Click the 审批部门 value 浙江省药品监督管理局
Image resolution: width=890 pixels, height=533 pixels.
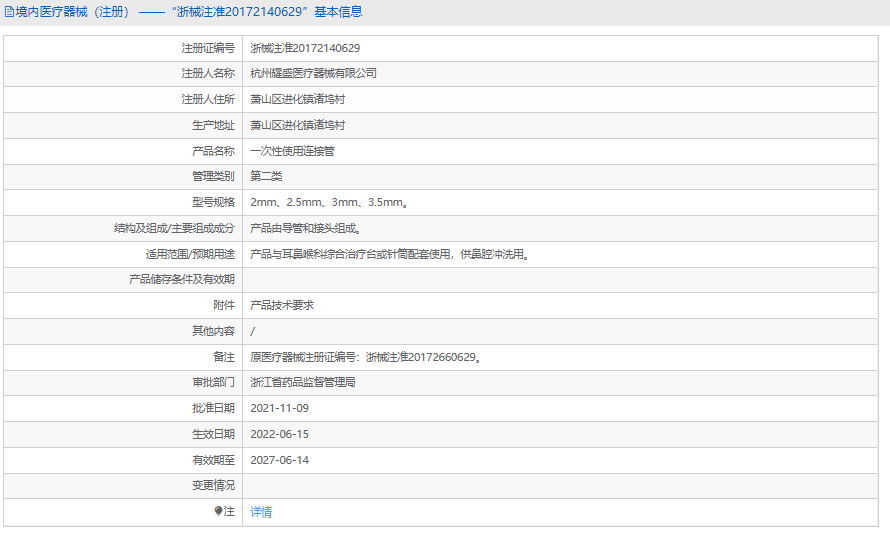(303, 383)
